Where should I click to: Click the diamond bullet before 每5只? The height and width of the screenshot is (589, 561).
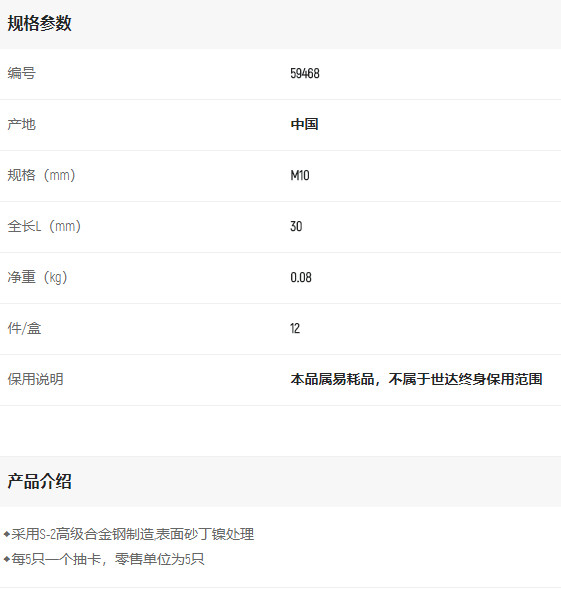tap(6, 559)
